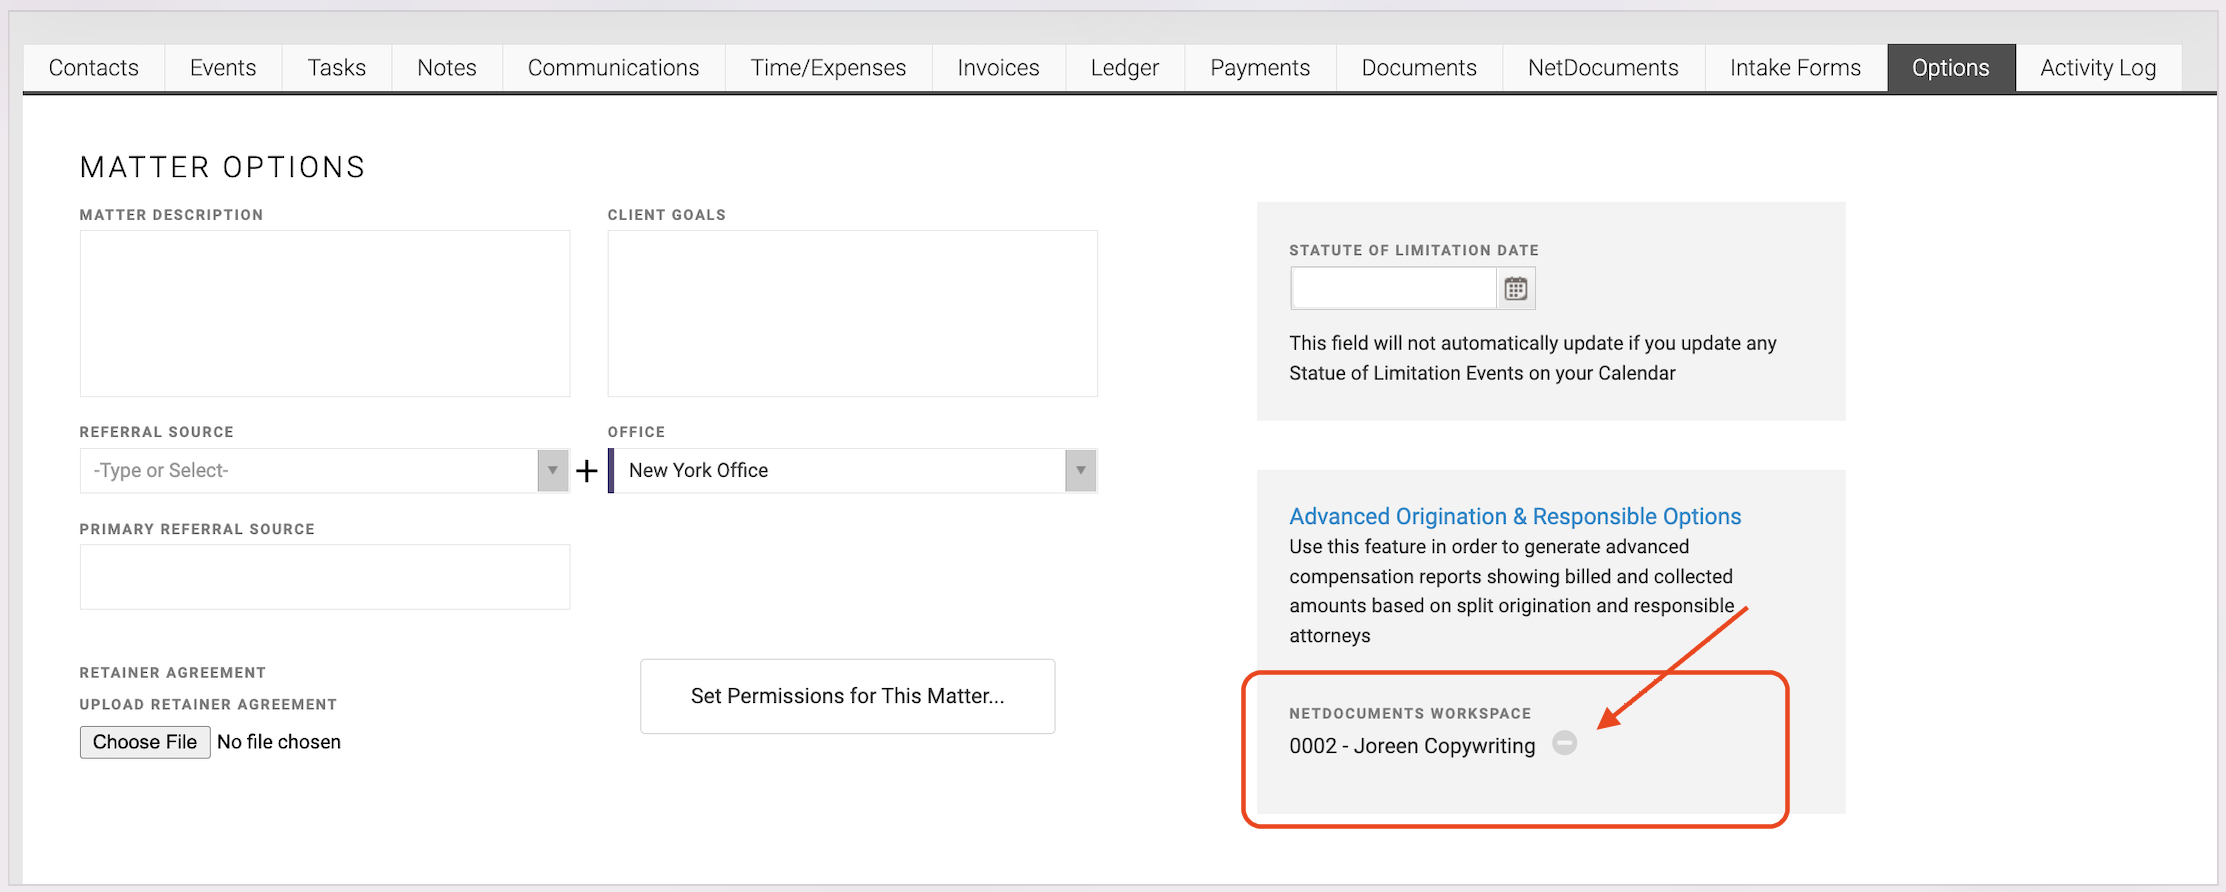The height and width of the screenshot is (892, 2226).
Task: Click into the Client Goals text area
Action: click(x=853, y=313)
